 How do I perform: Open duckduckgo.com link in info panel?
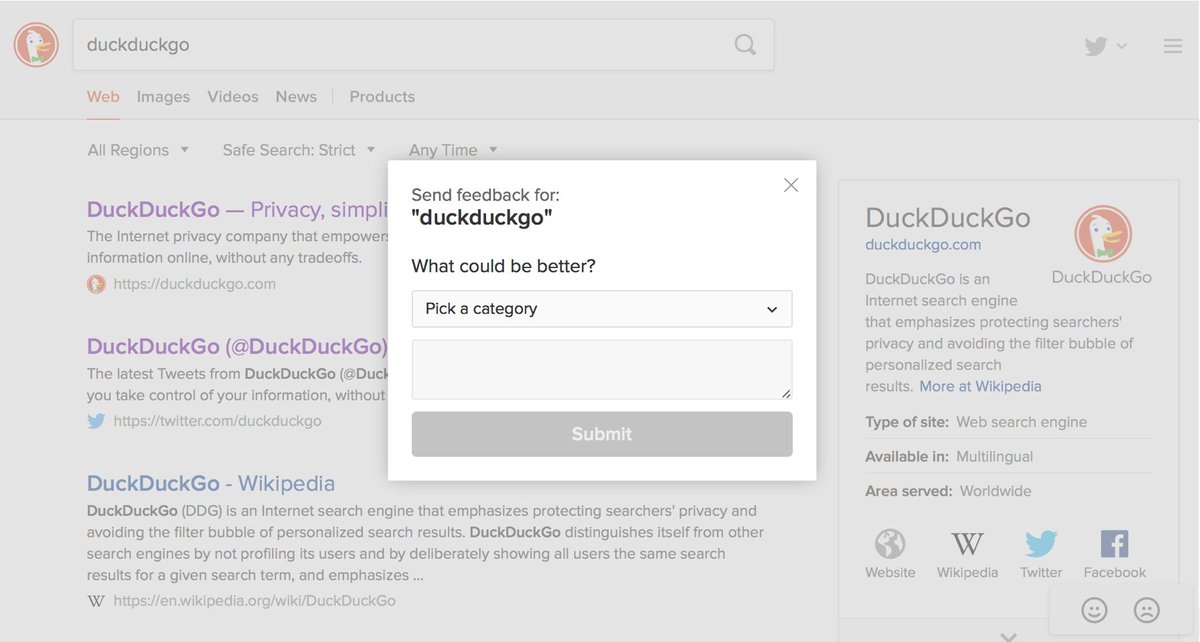(923, 244)
